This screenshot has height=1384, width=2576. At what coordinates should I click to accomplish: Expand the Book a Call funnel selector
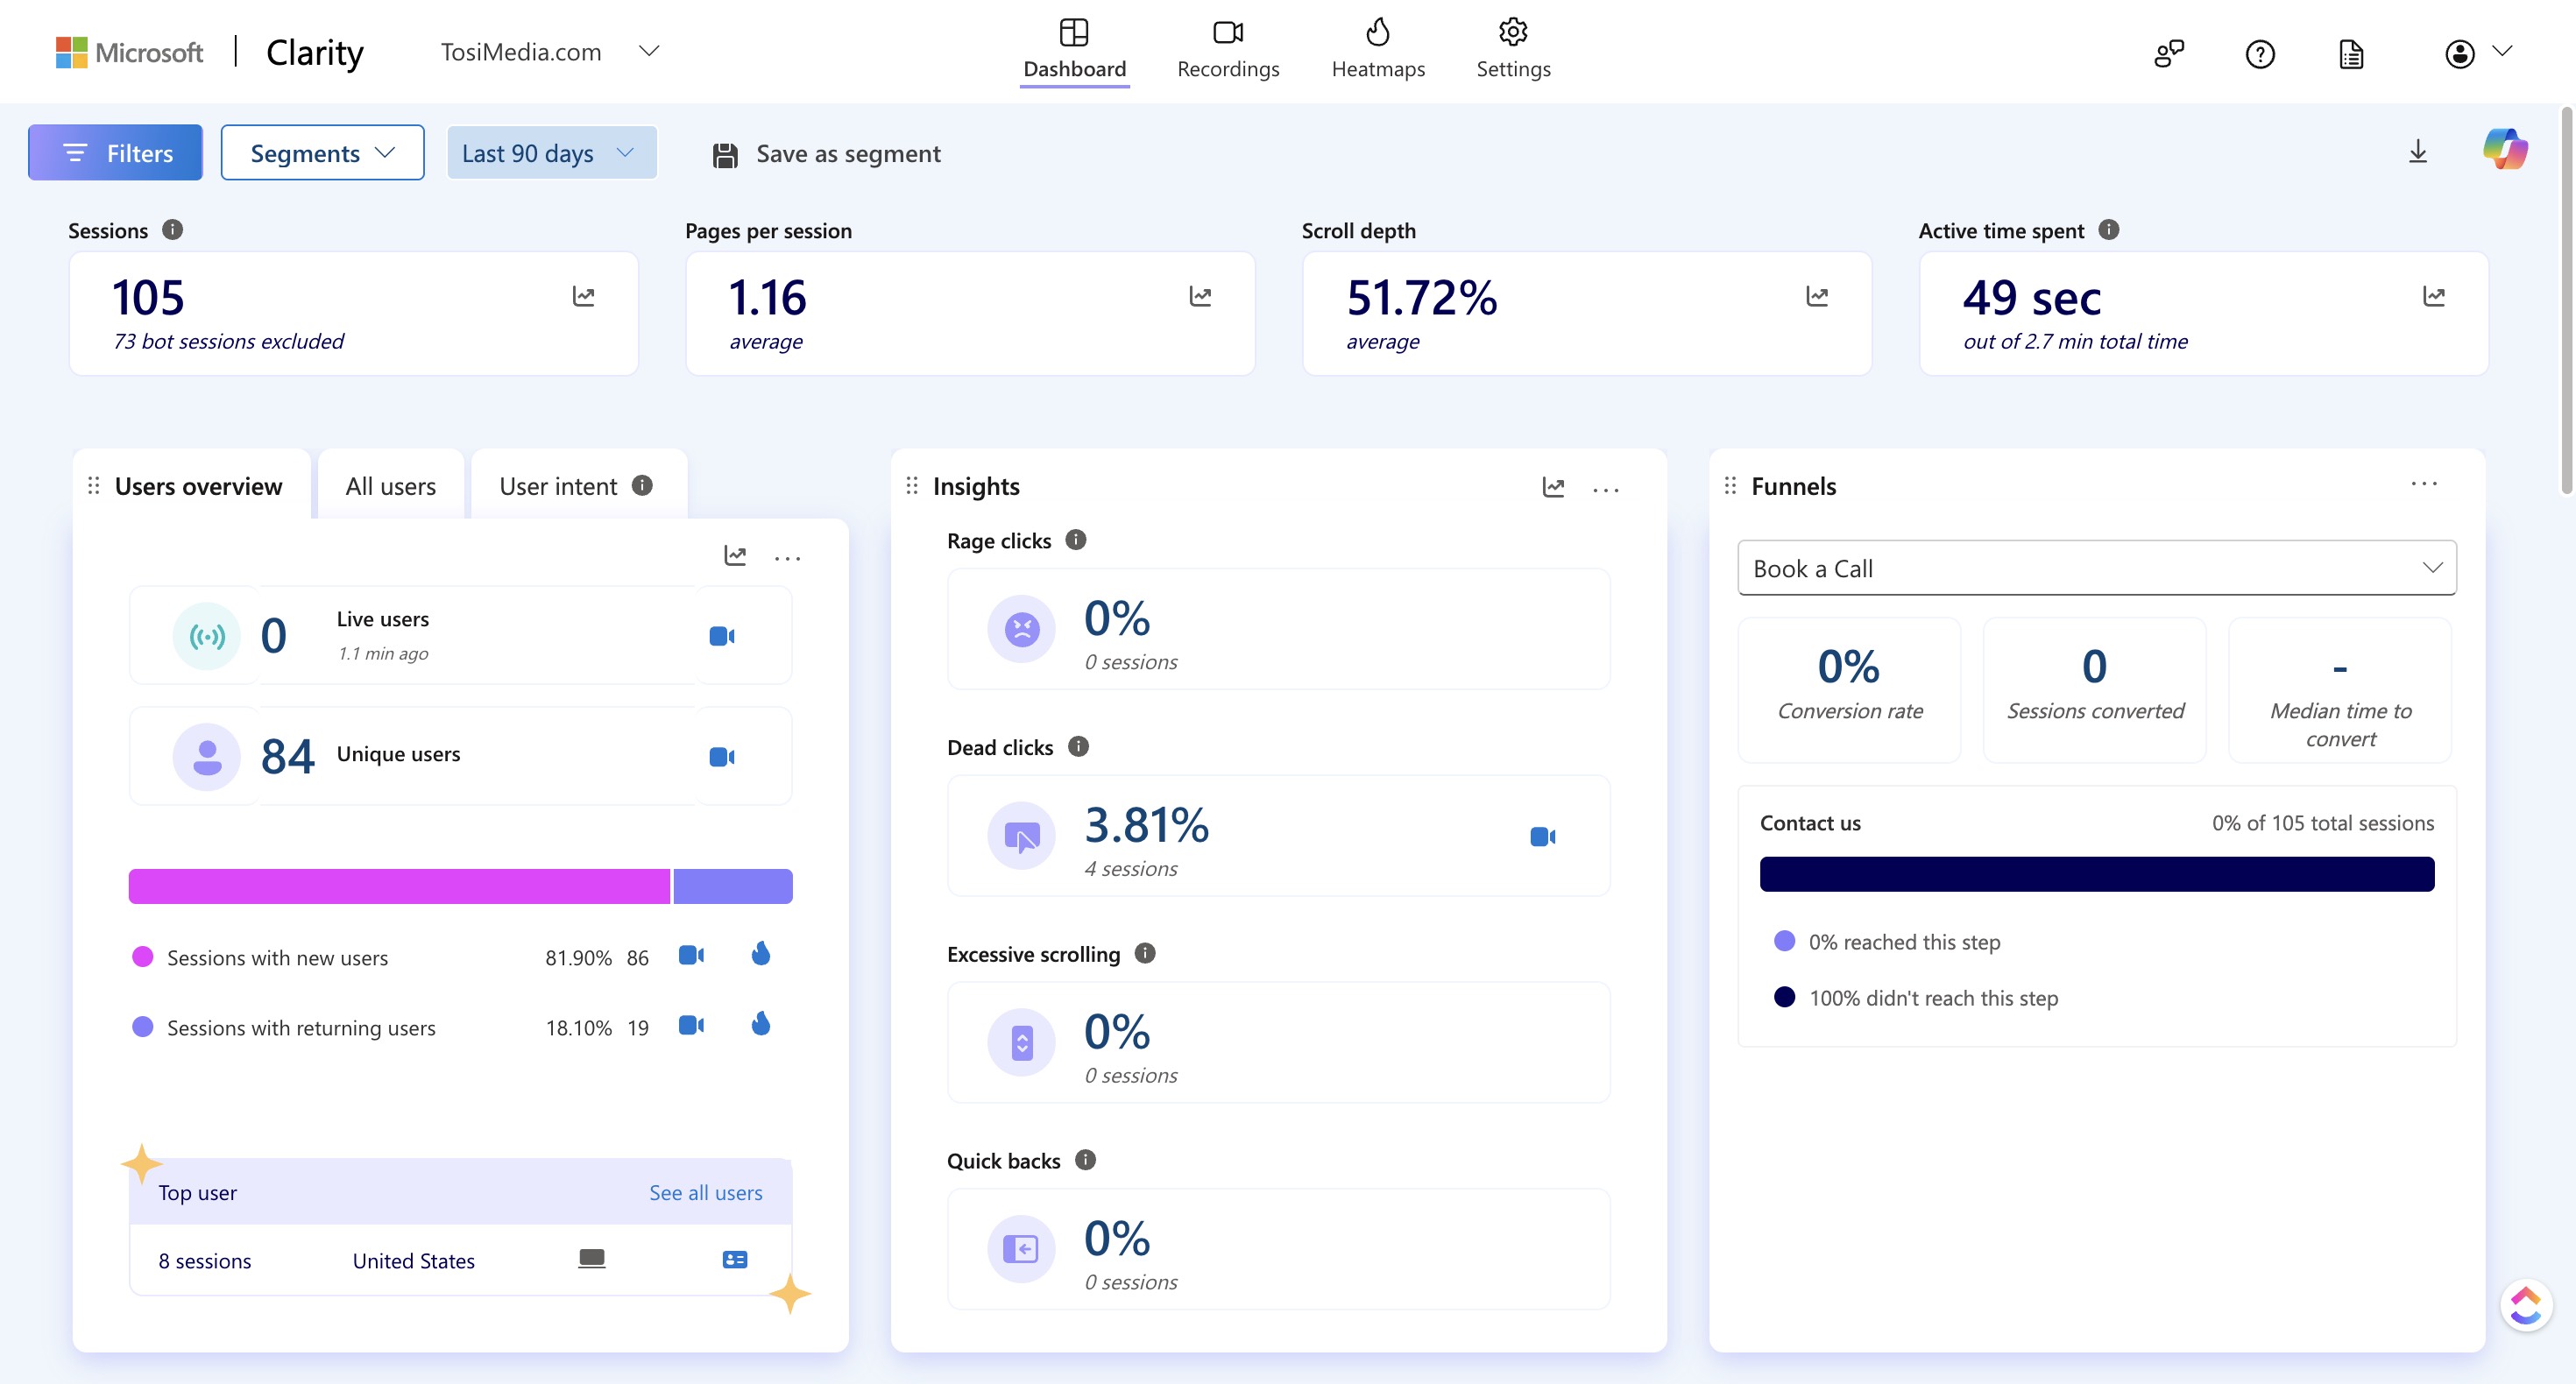[x=2096, y=568]
